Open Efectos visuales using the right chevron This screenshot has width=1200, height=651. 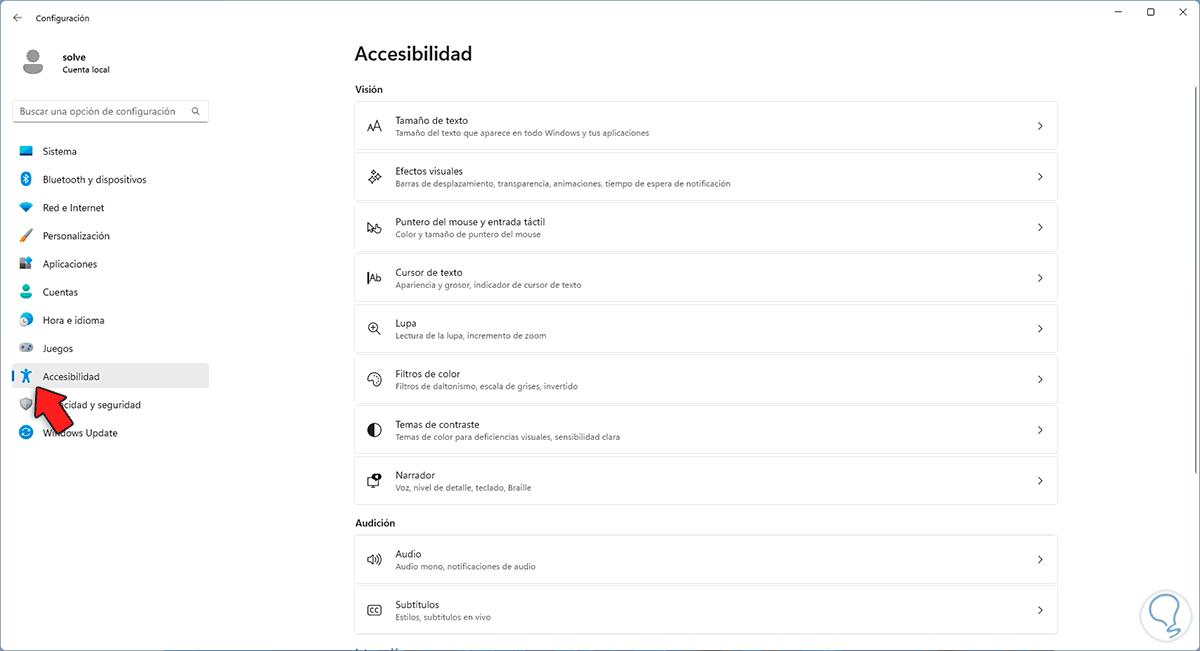tap(1040, 177)
